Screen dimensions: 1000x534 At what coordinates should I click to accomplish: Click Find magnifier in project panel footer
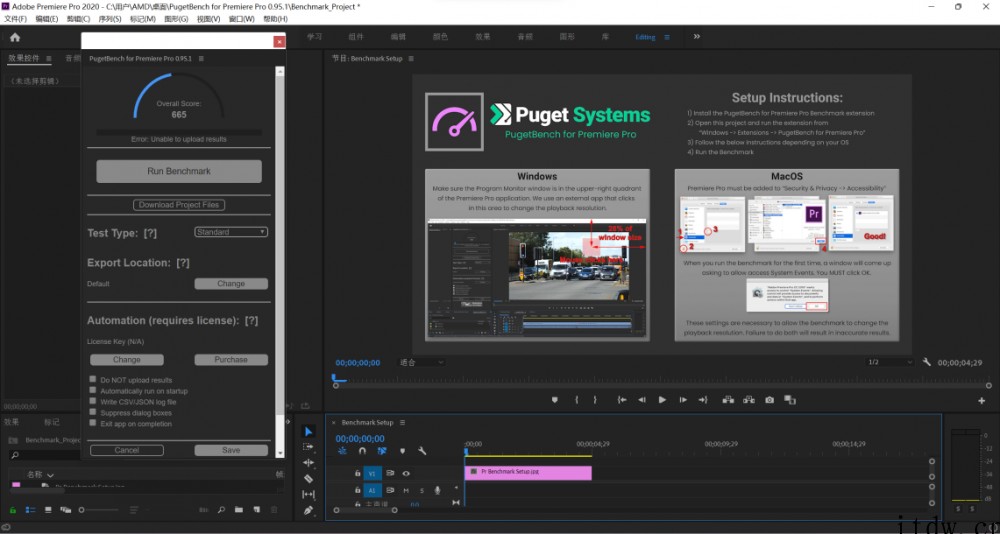point(221,510)
